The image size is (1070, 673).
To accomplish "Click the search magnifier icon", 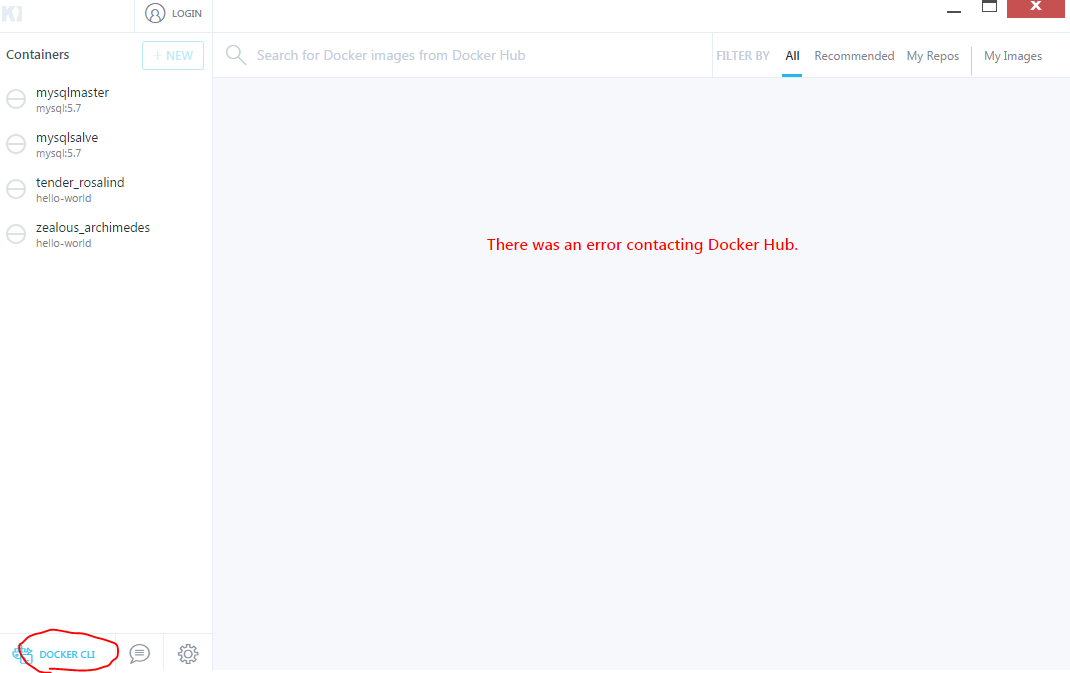I will [235, 55].
